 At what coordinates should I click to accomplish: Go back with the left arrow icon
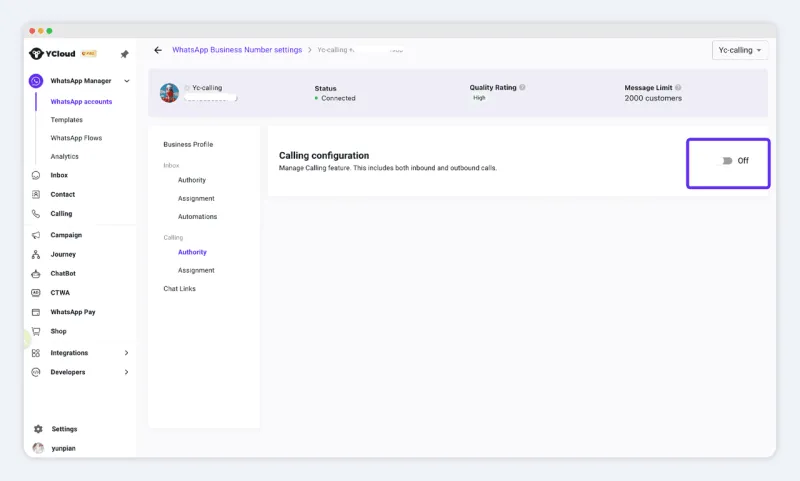[x=158, y=50]
